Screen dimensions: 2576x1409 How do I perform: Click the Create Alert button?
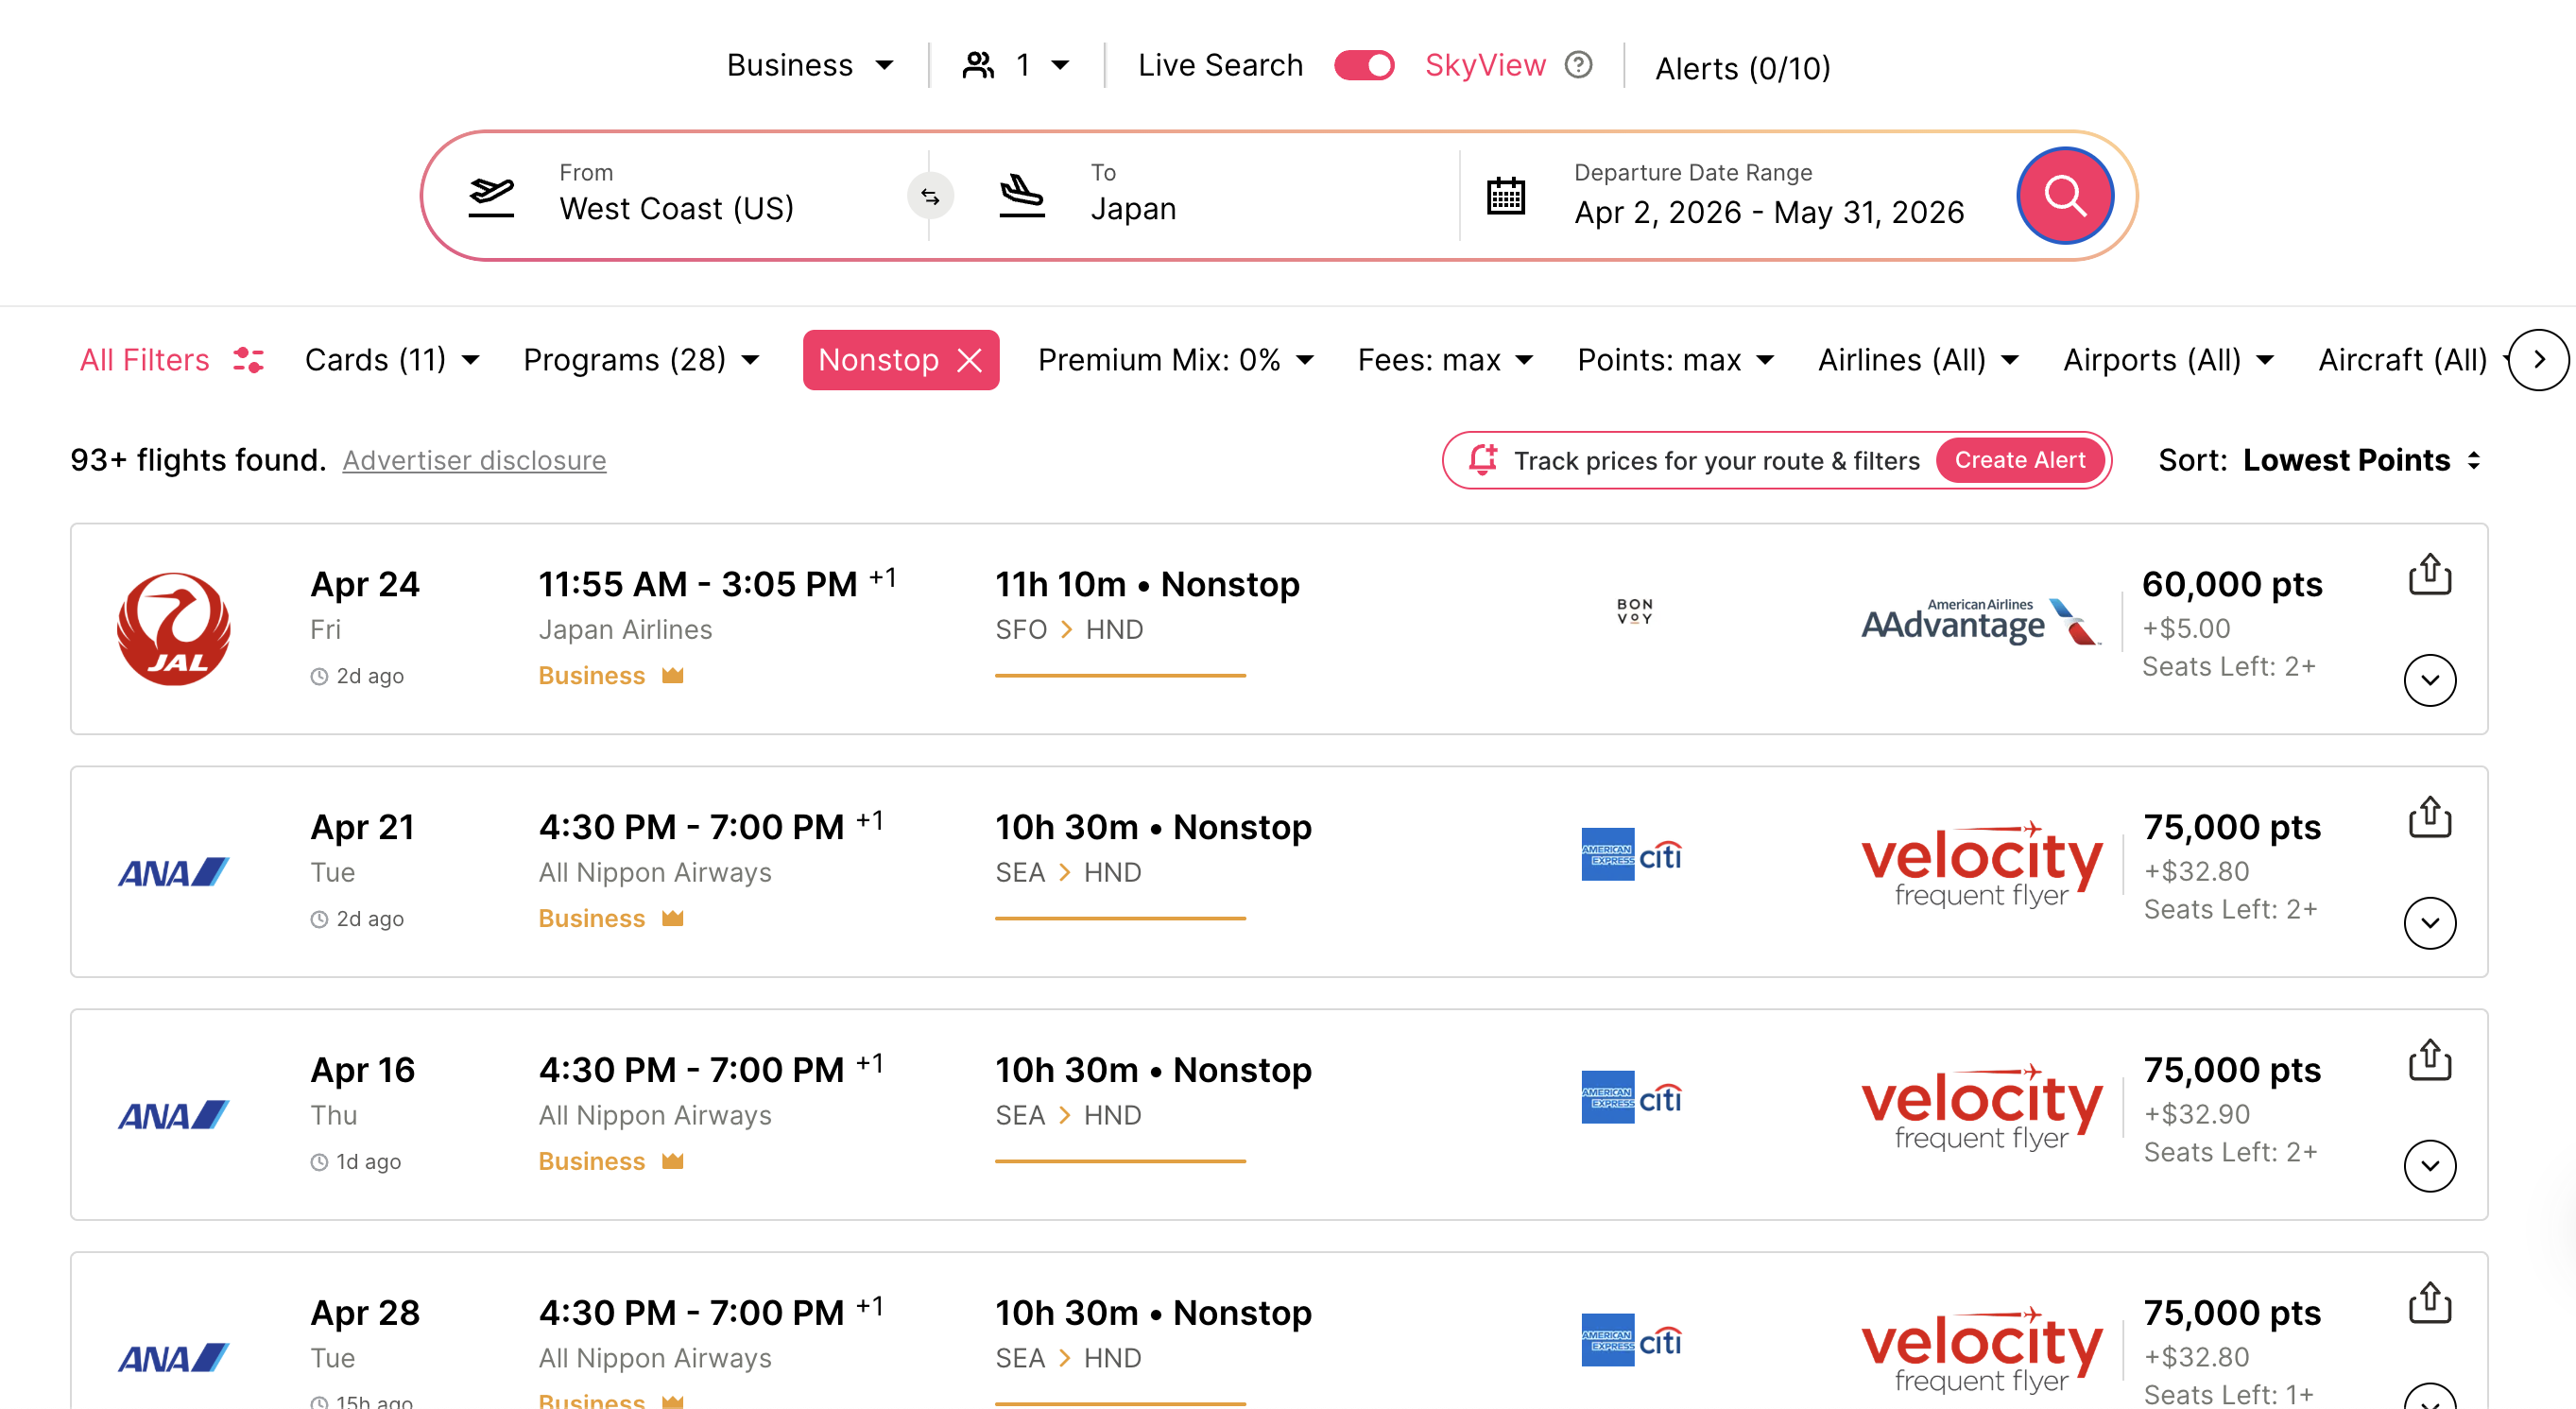pyautogui.click(x=2020, y=460)
